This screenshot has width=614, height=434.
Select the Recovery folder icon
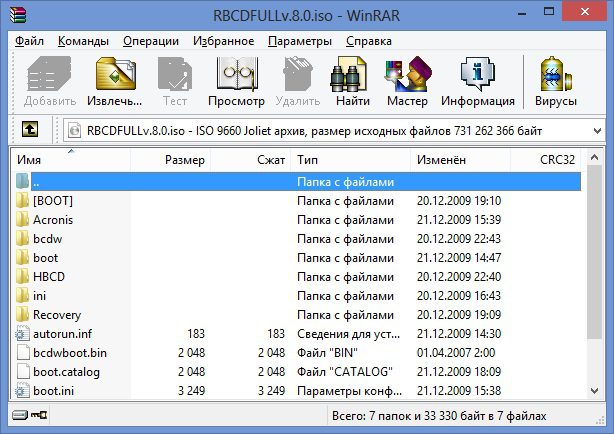[23, 315]
